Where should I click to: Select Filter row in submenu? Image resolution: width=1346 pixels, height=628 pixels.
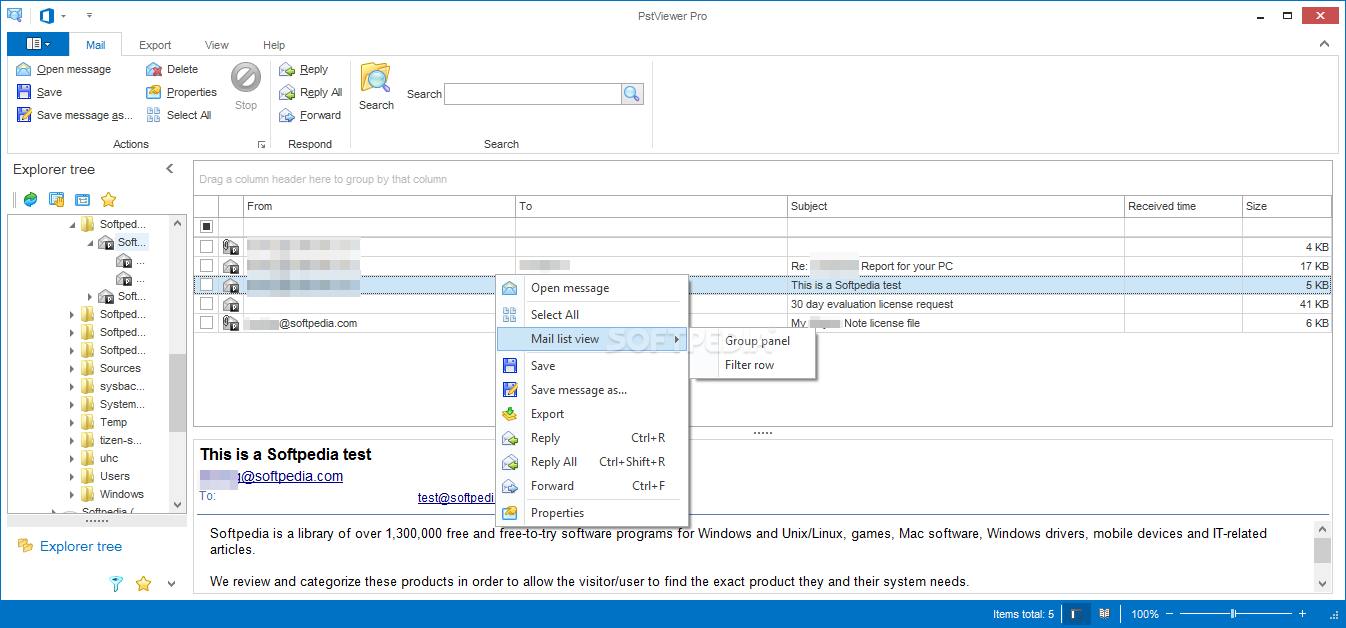[x=757, y=365]
